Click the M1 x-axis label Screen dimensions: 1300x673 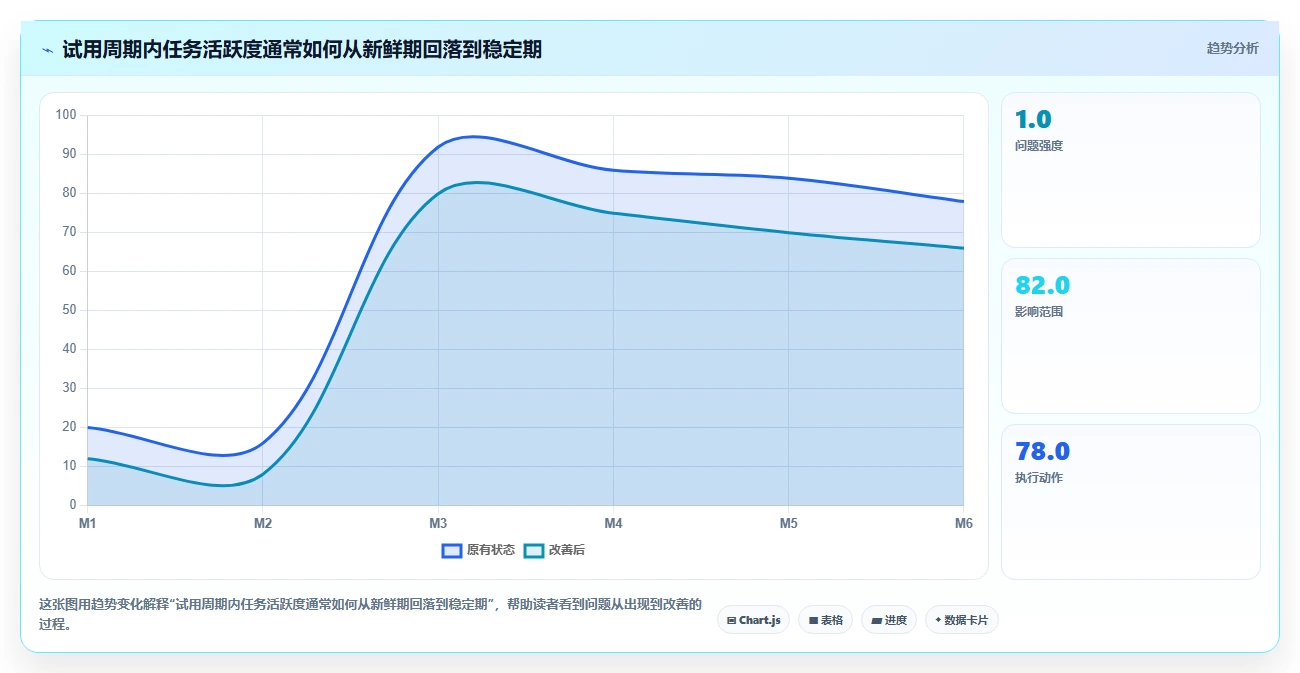(87, 523)
